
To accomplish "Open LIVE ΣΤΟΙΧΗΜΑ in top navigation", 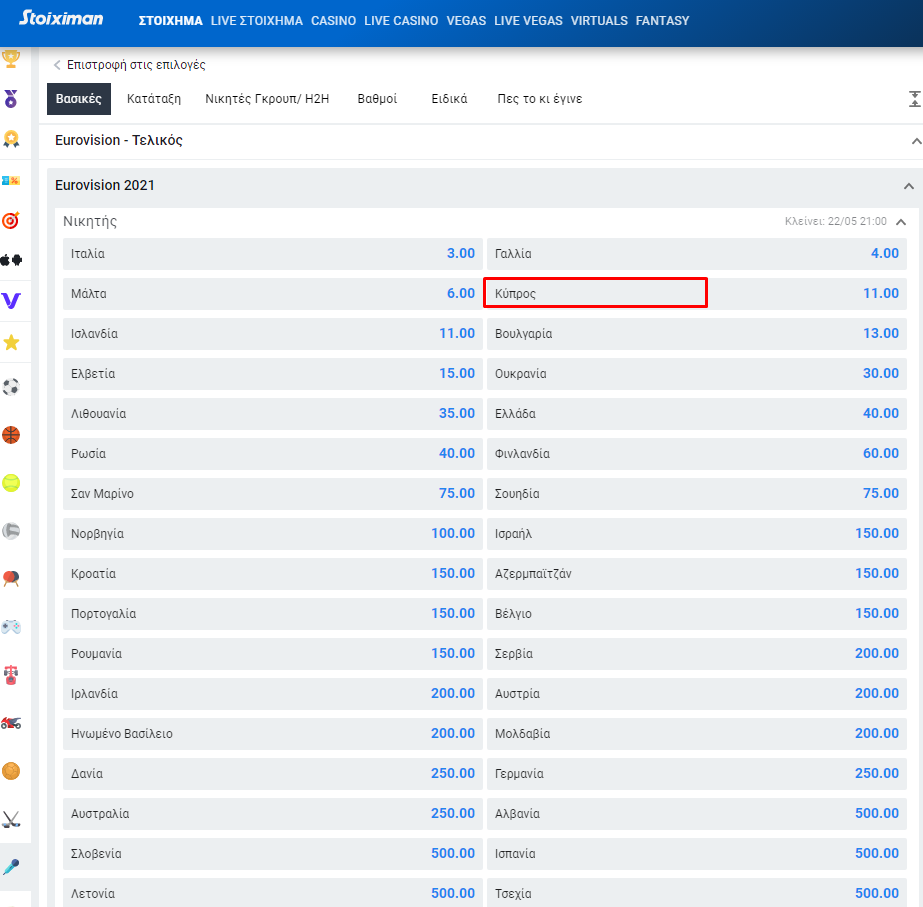I will tap(257, 21).
